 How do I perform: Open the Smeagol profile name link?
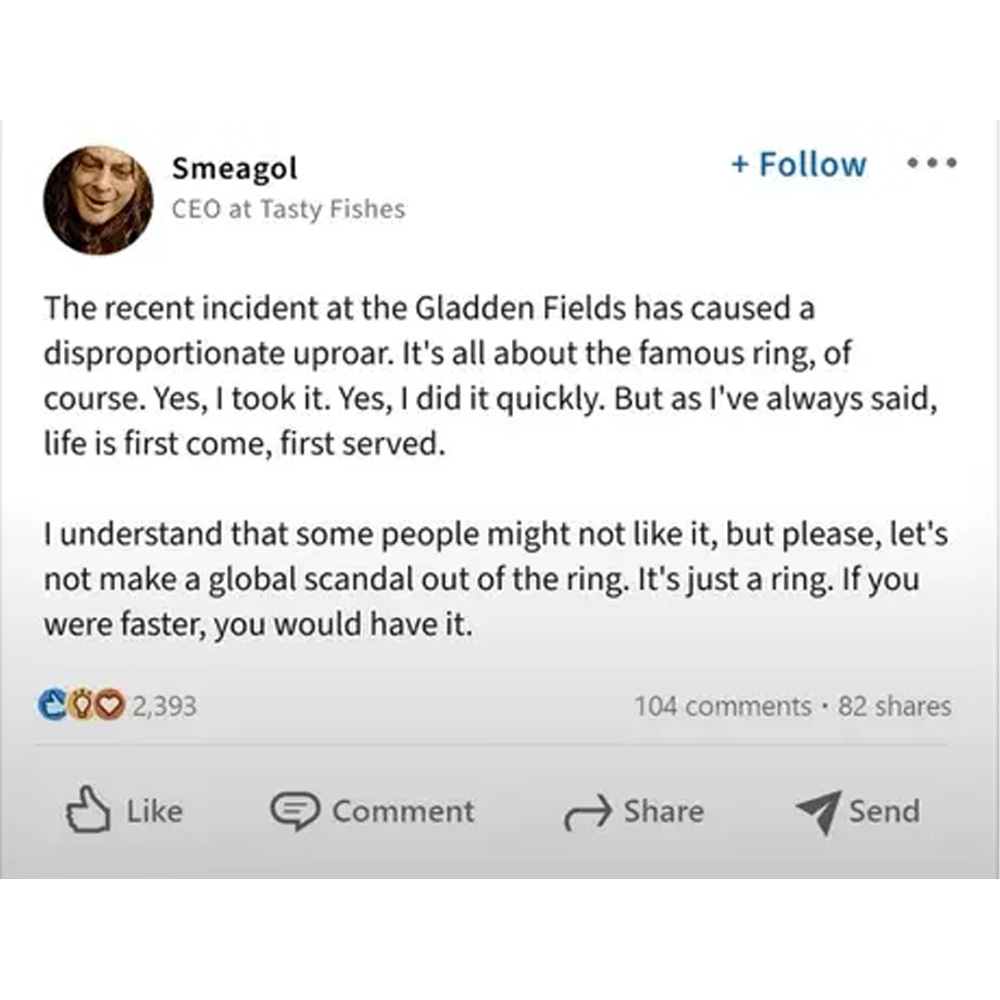[x=234, y=167]
